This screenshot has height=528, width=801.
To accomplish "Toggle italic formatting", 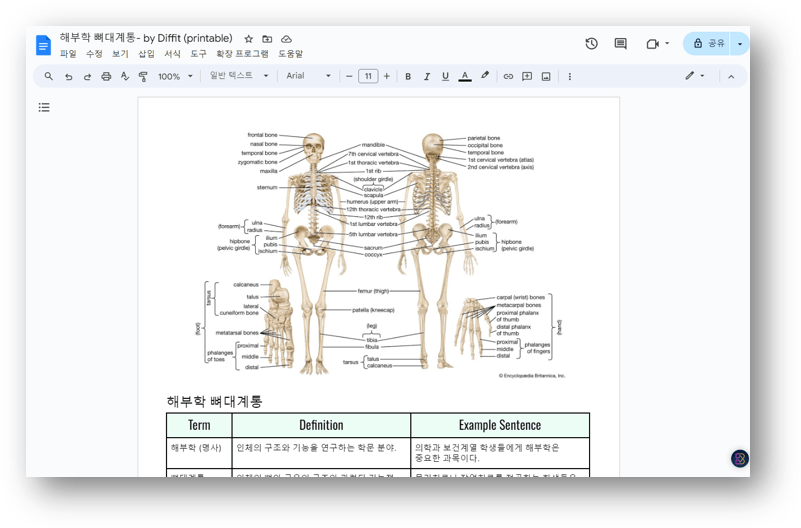I will pos(427,76).
